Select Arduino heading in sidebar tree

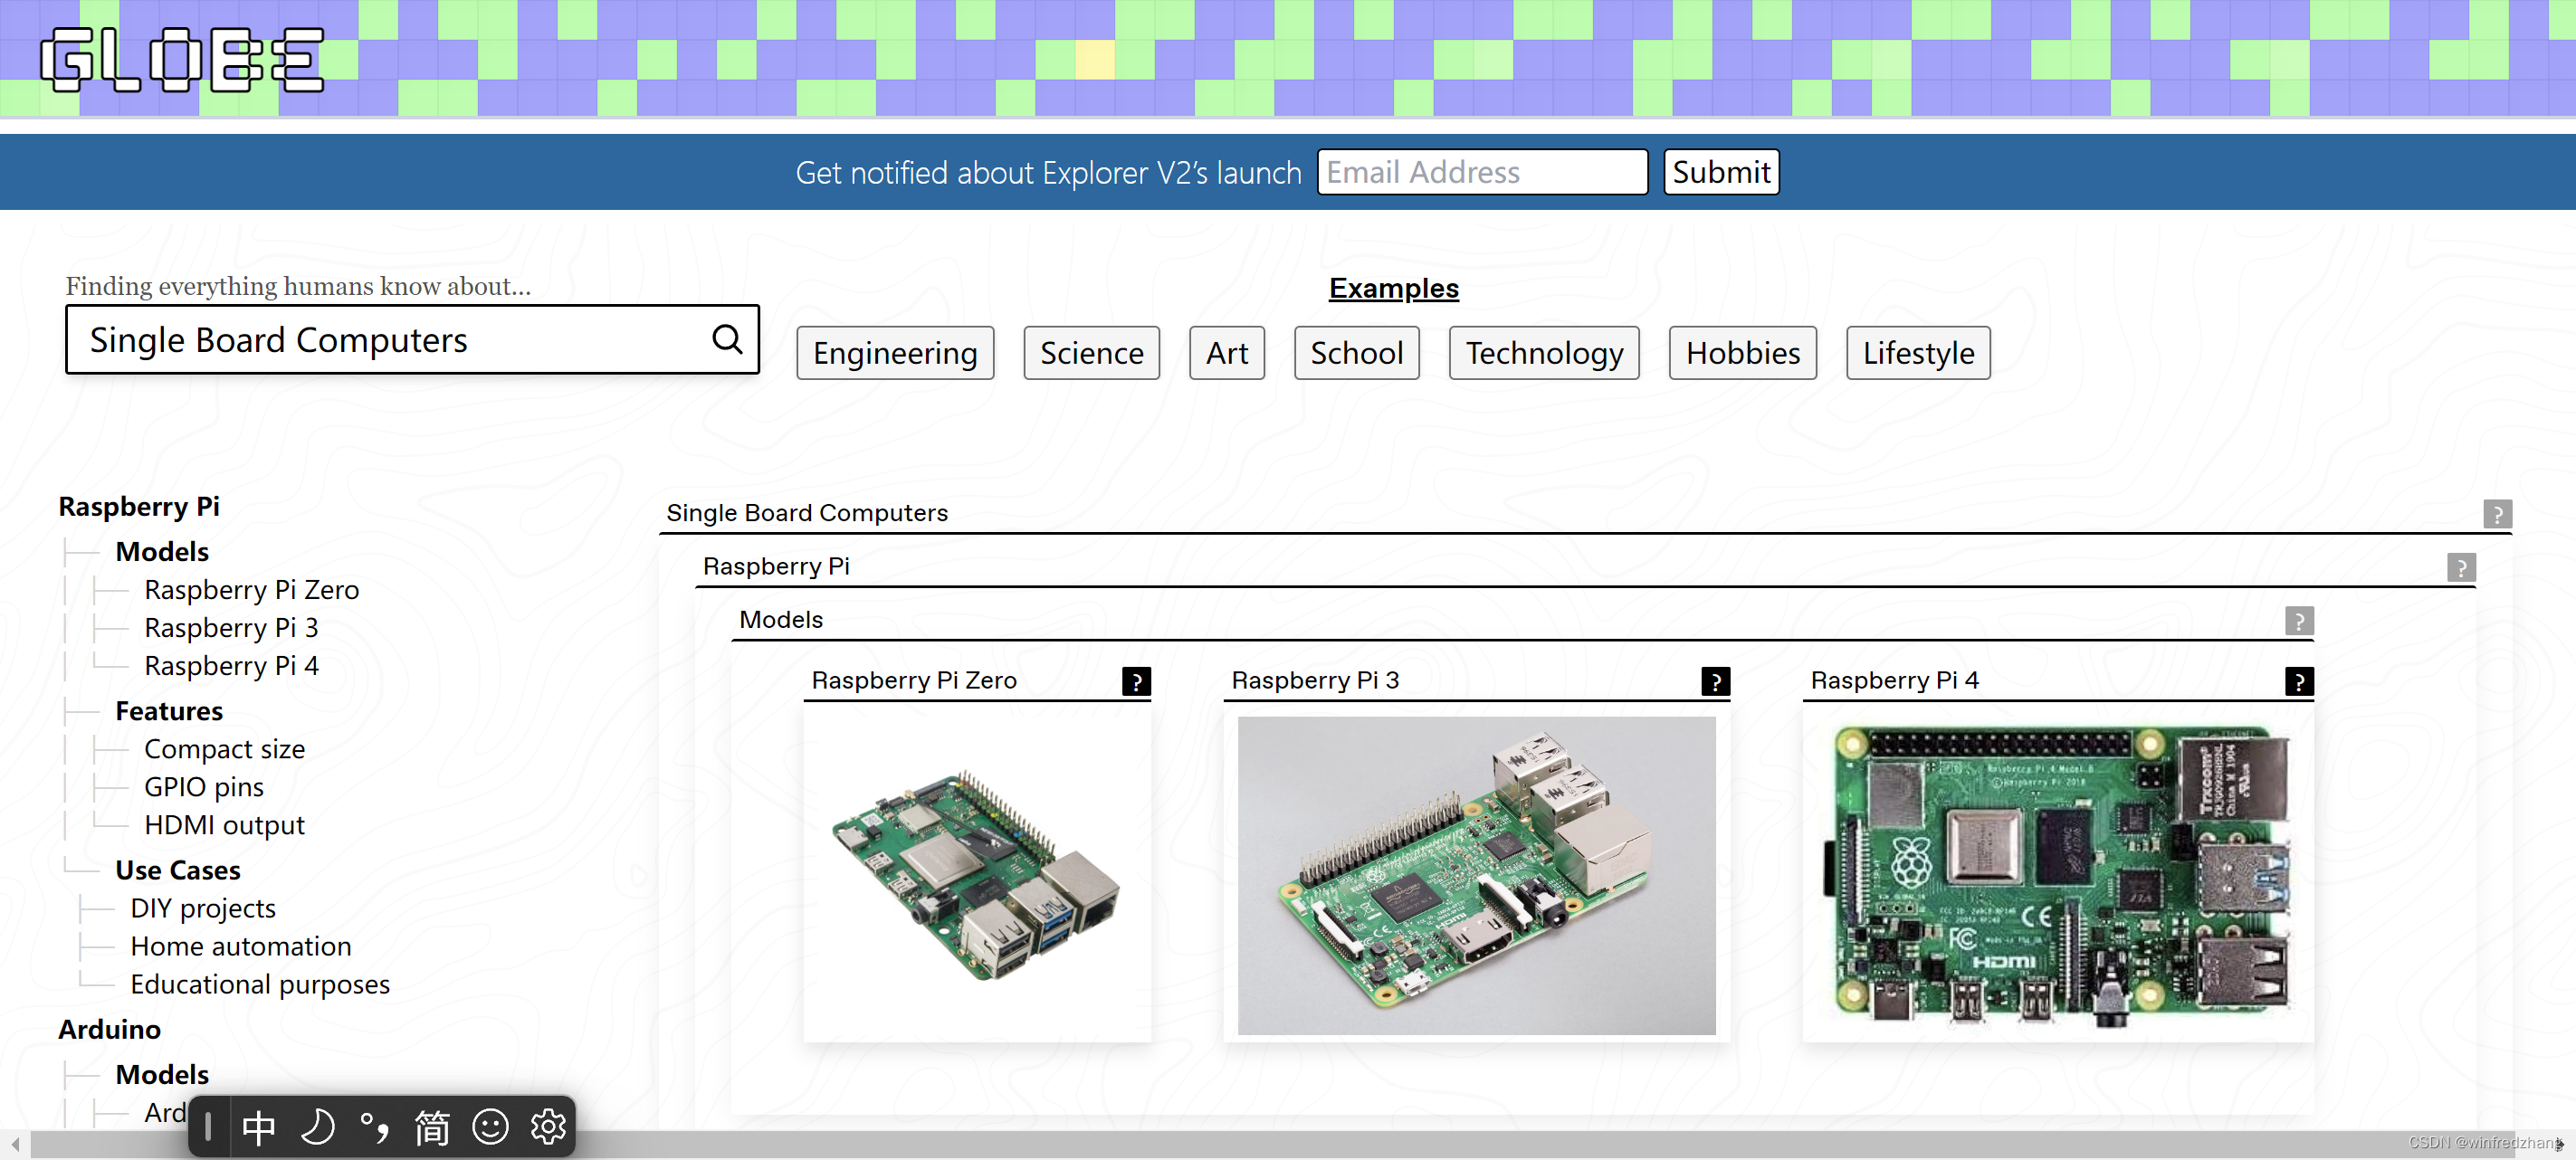pos(109,1029)
